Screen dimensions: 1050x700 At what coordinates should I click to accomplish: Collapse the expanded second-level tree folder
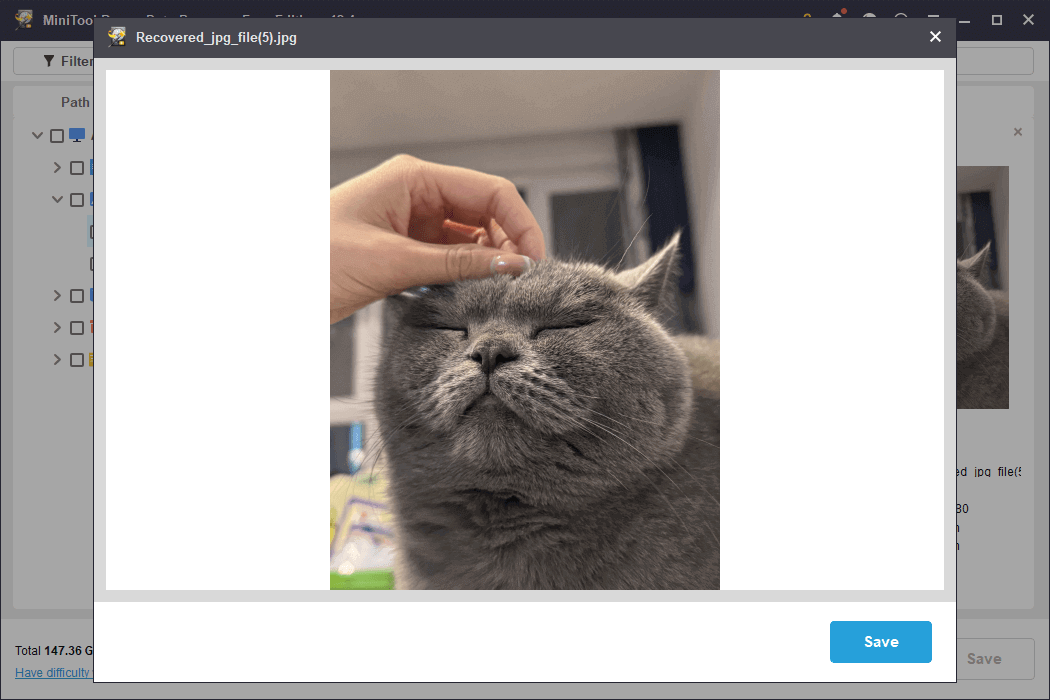pos(58,199)
